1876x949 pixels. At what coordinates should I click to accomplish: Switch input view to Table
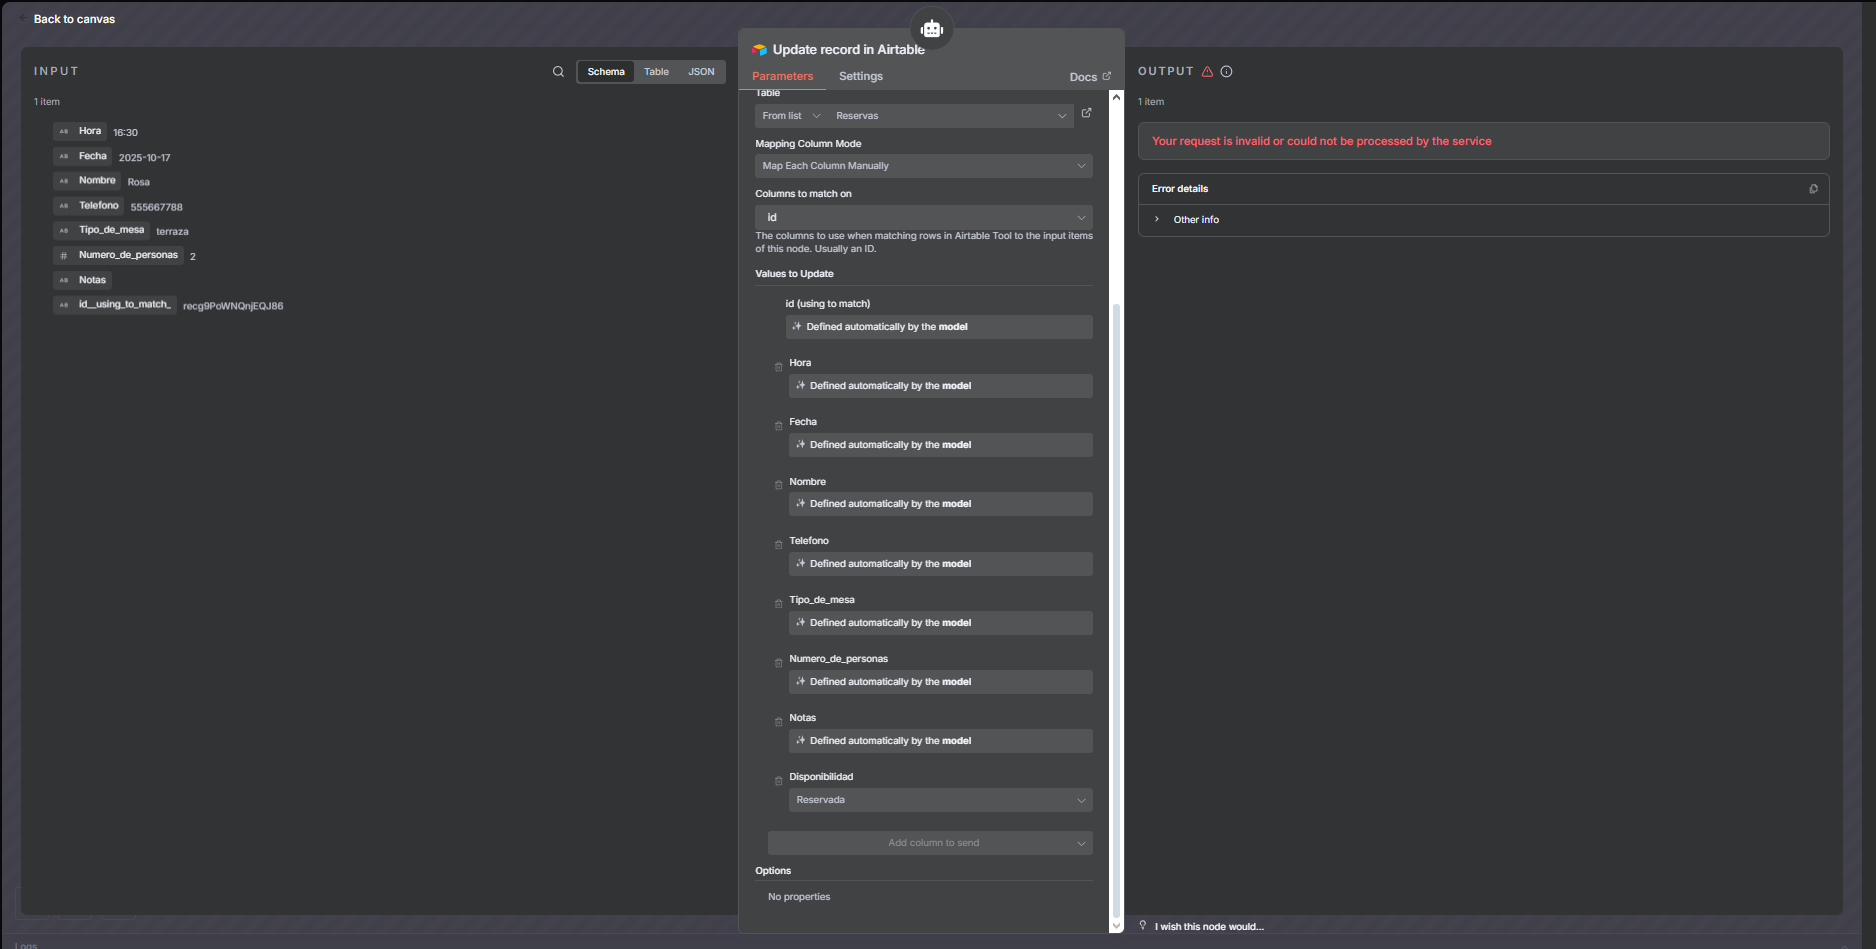click(656, 72)
